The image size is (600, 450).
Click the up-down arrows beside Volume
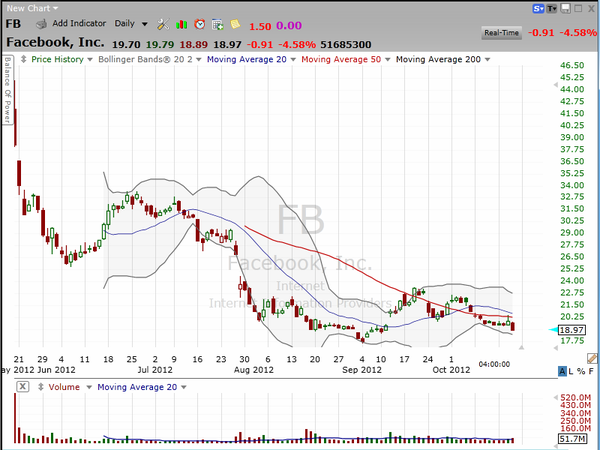pyautogui.click(x=41, y=387)
